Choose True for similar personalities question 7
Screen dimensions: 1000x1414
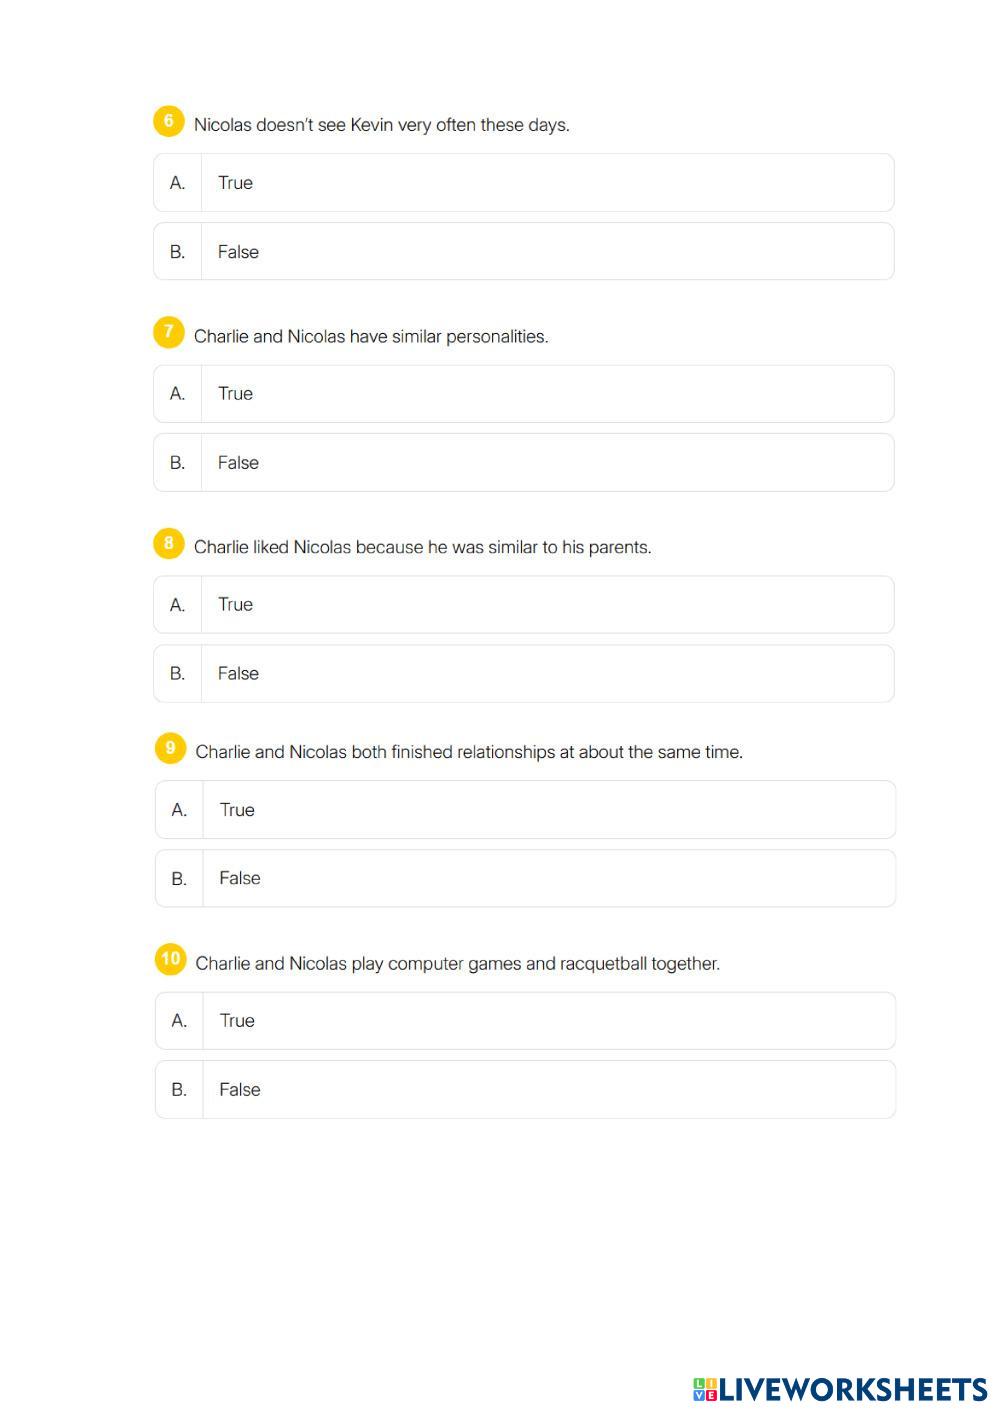523,394
